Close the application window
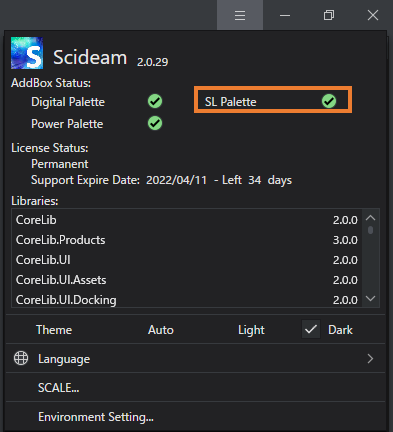 tap(373, 15)
